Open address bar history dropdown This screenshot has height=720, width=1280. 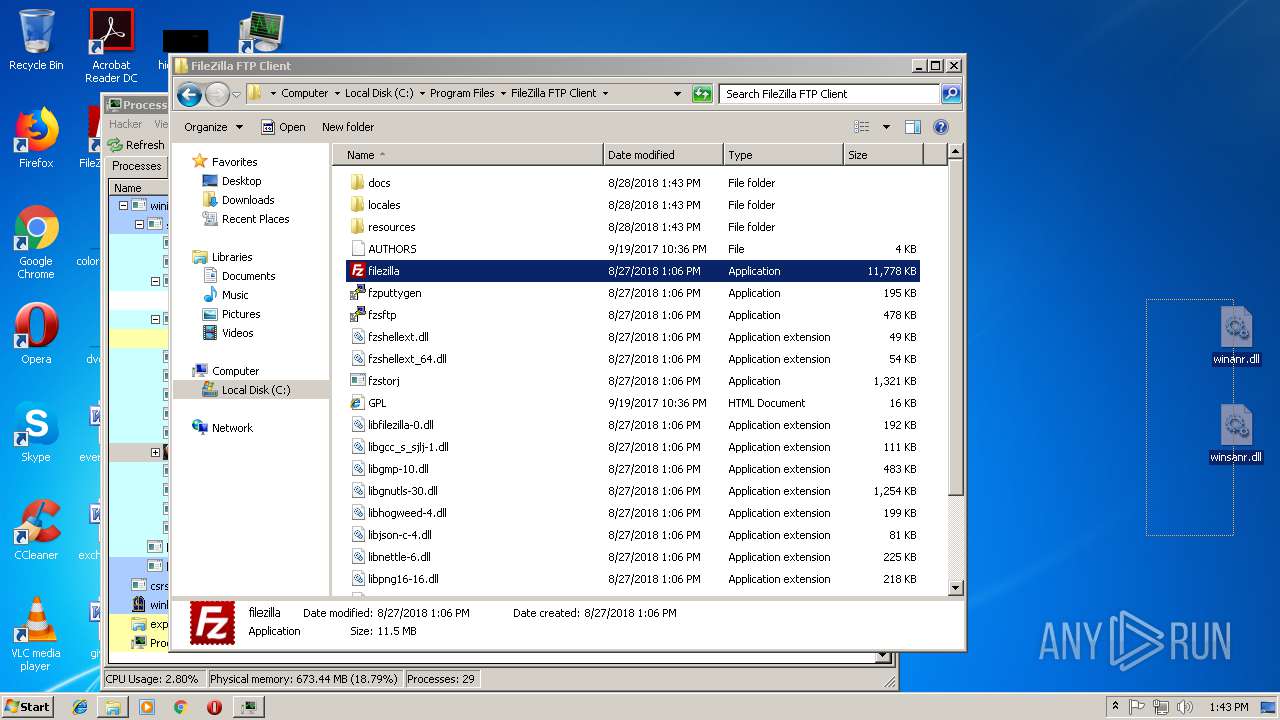point(678,94)
